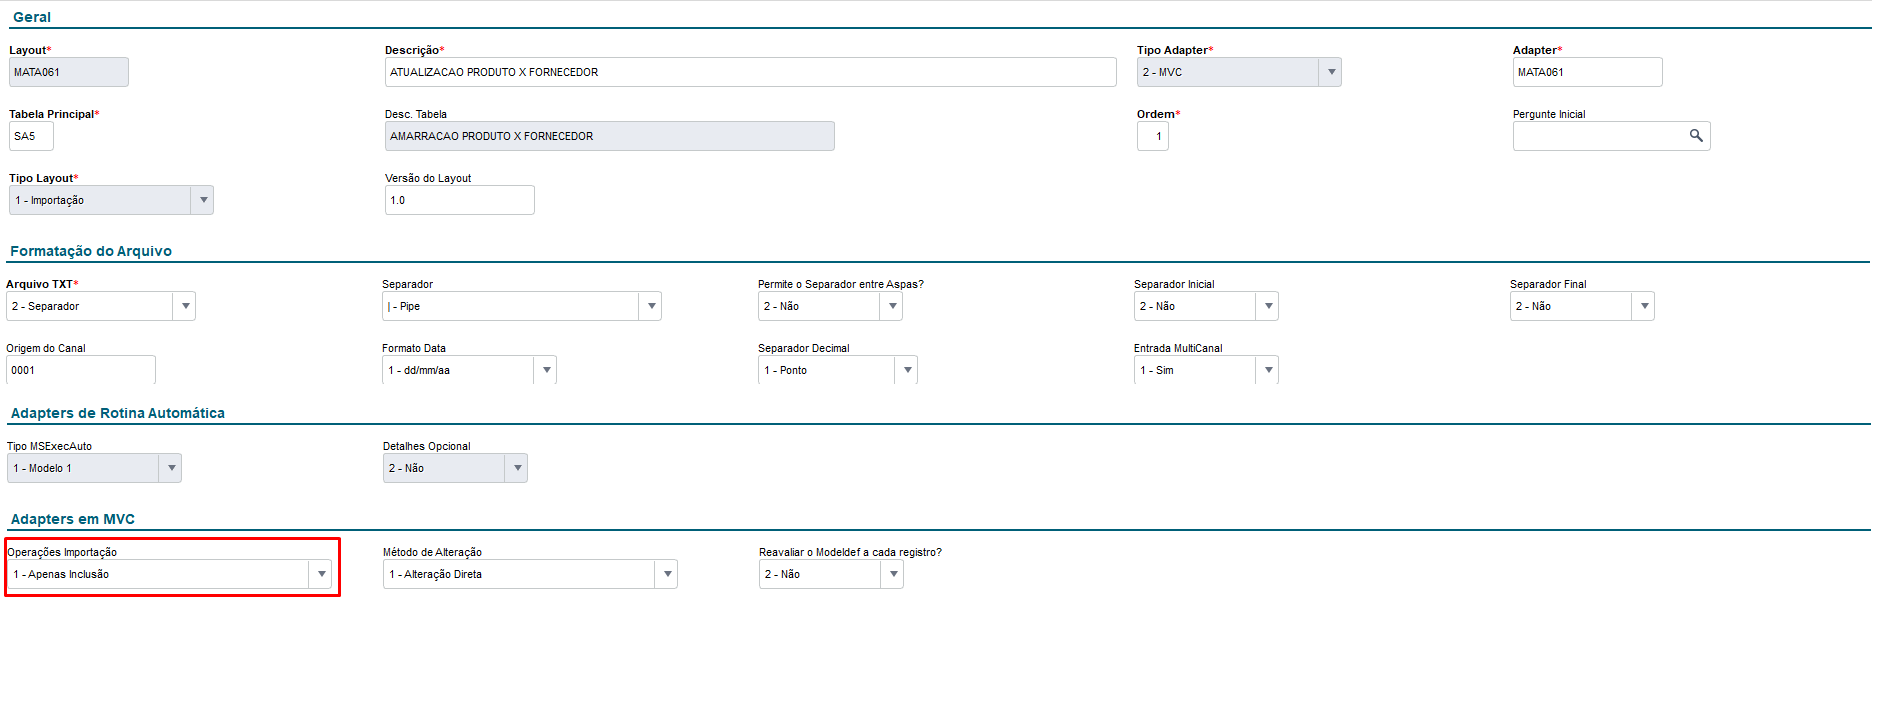Screen dimensions: 1896x712
Task: Open Reavaliar o Modeldef dropdown
Action: (x=893, y=574)
